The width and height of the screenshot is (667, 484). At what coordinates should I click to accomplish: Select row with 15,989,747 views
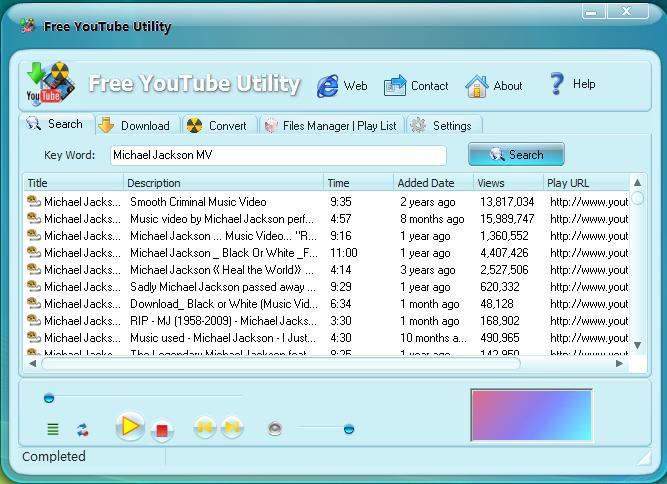point(327,219)
